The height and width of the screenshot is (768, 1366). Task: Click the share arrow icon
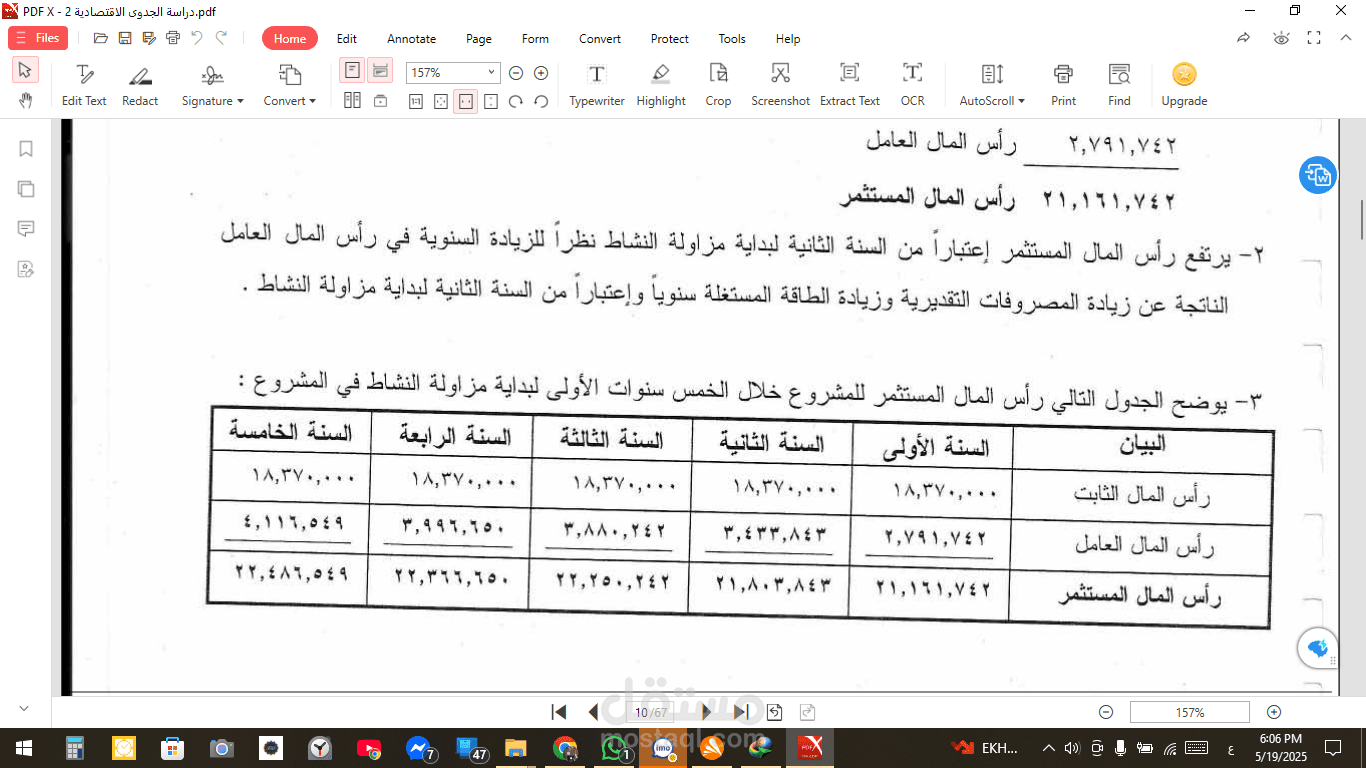1244,38
